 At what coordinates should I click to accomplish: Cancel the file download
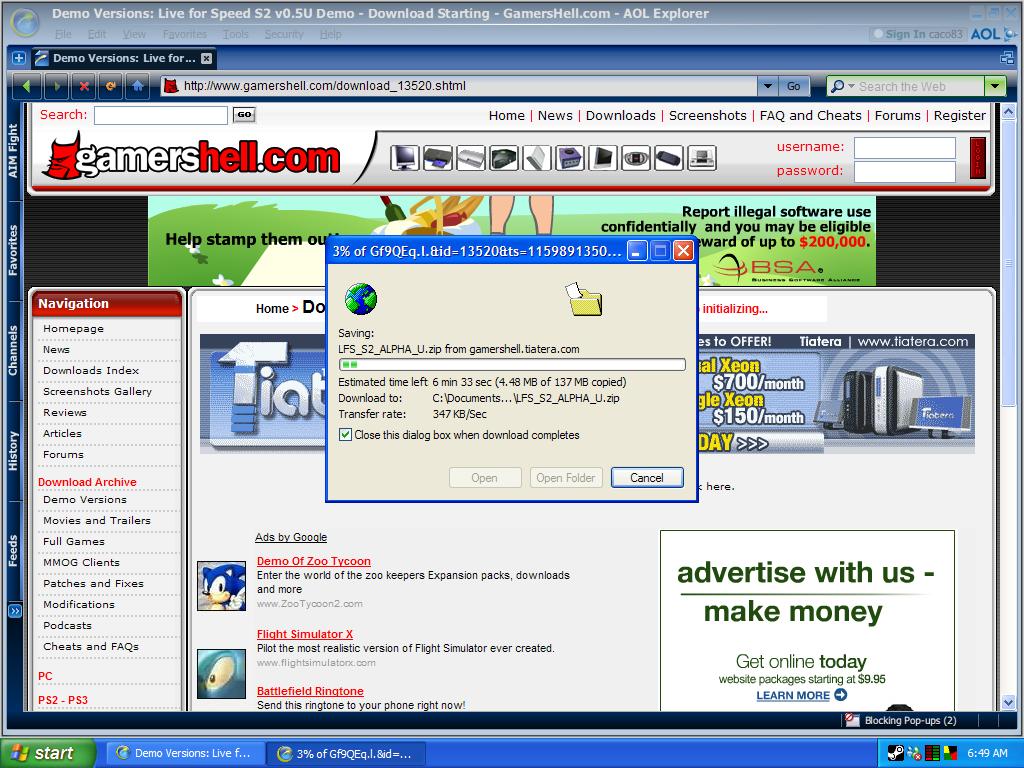click(647, 477)
